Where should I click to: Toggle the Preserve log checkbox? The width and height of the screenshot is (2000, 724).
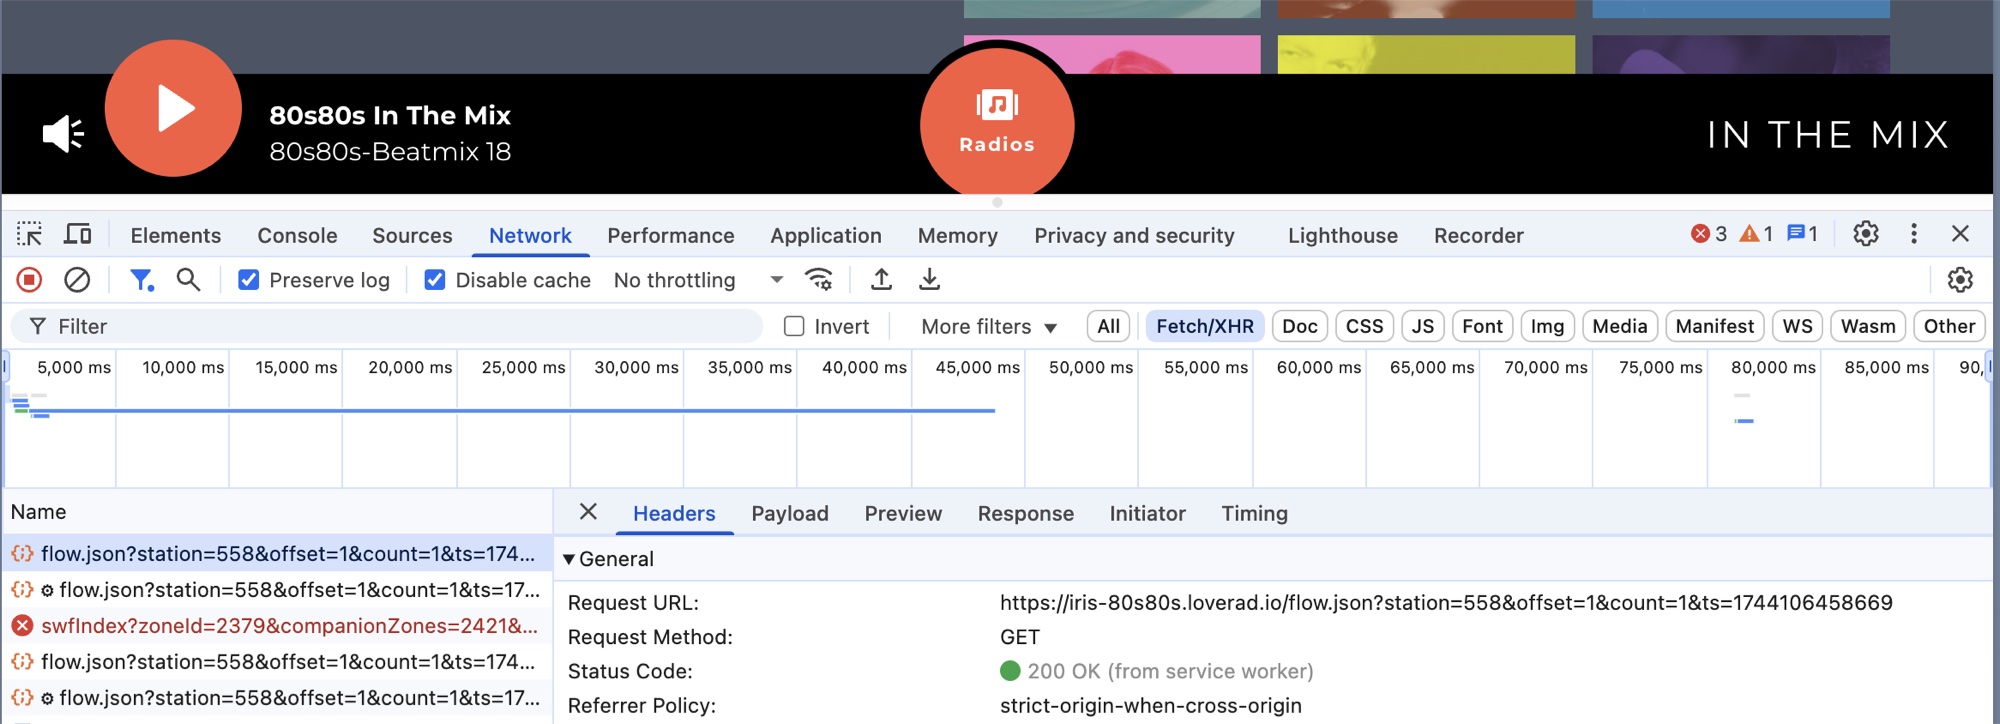249,280
